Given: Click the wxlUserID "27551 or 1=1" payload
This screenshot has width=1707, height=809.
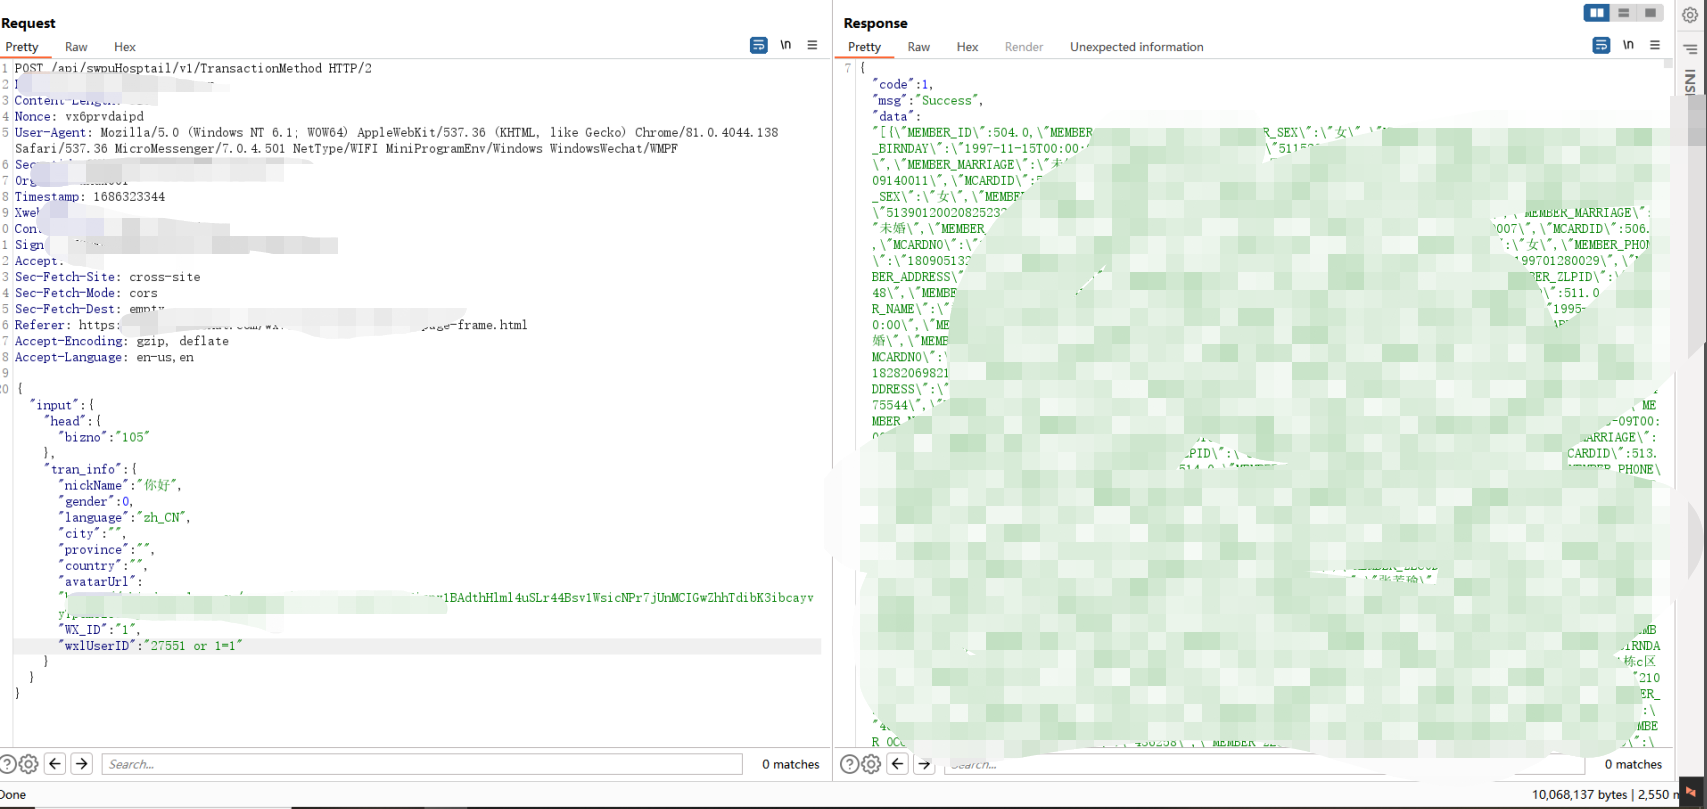Looking at the screenshot, I should [x=193, y=646].
